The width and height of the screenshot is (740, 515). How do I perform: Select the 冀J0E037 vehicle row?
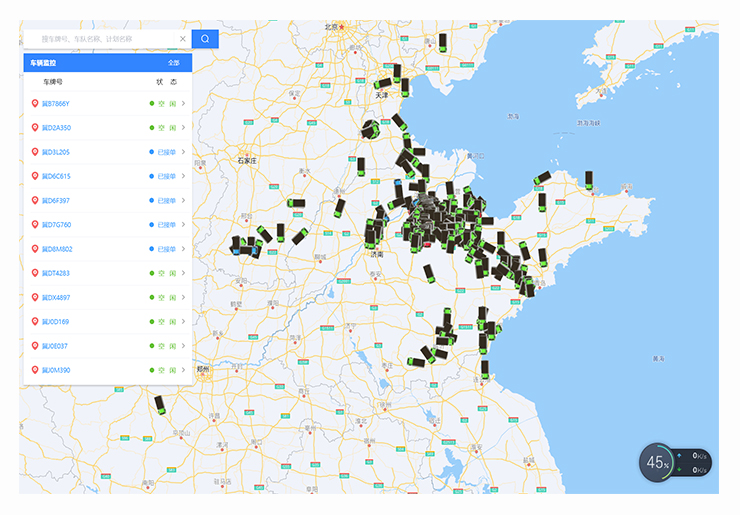pyautogui.click(x=100, y=346)
